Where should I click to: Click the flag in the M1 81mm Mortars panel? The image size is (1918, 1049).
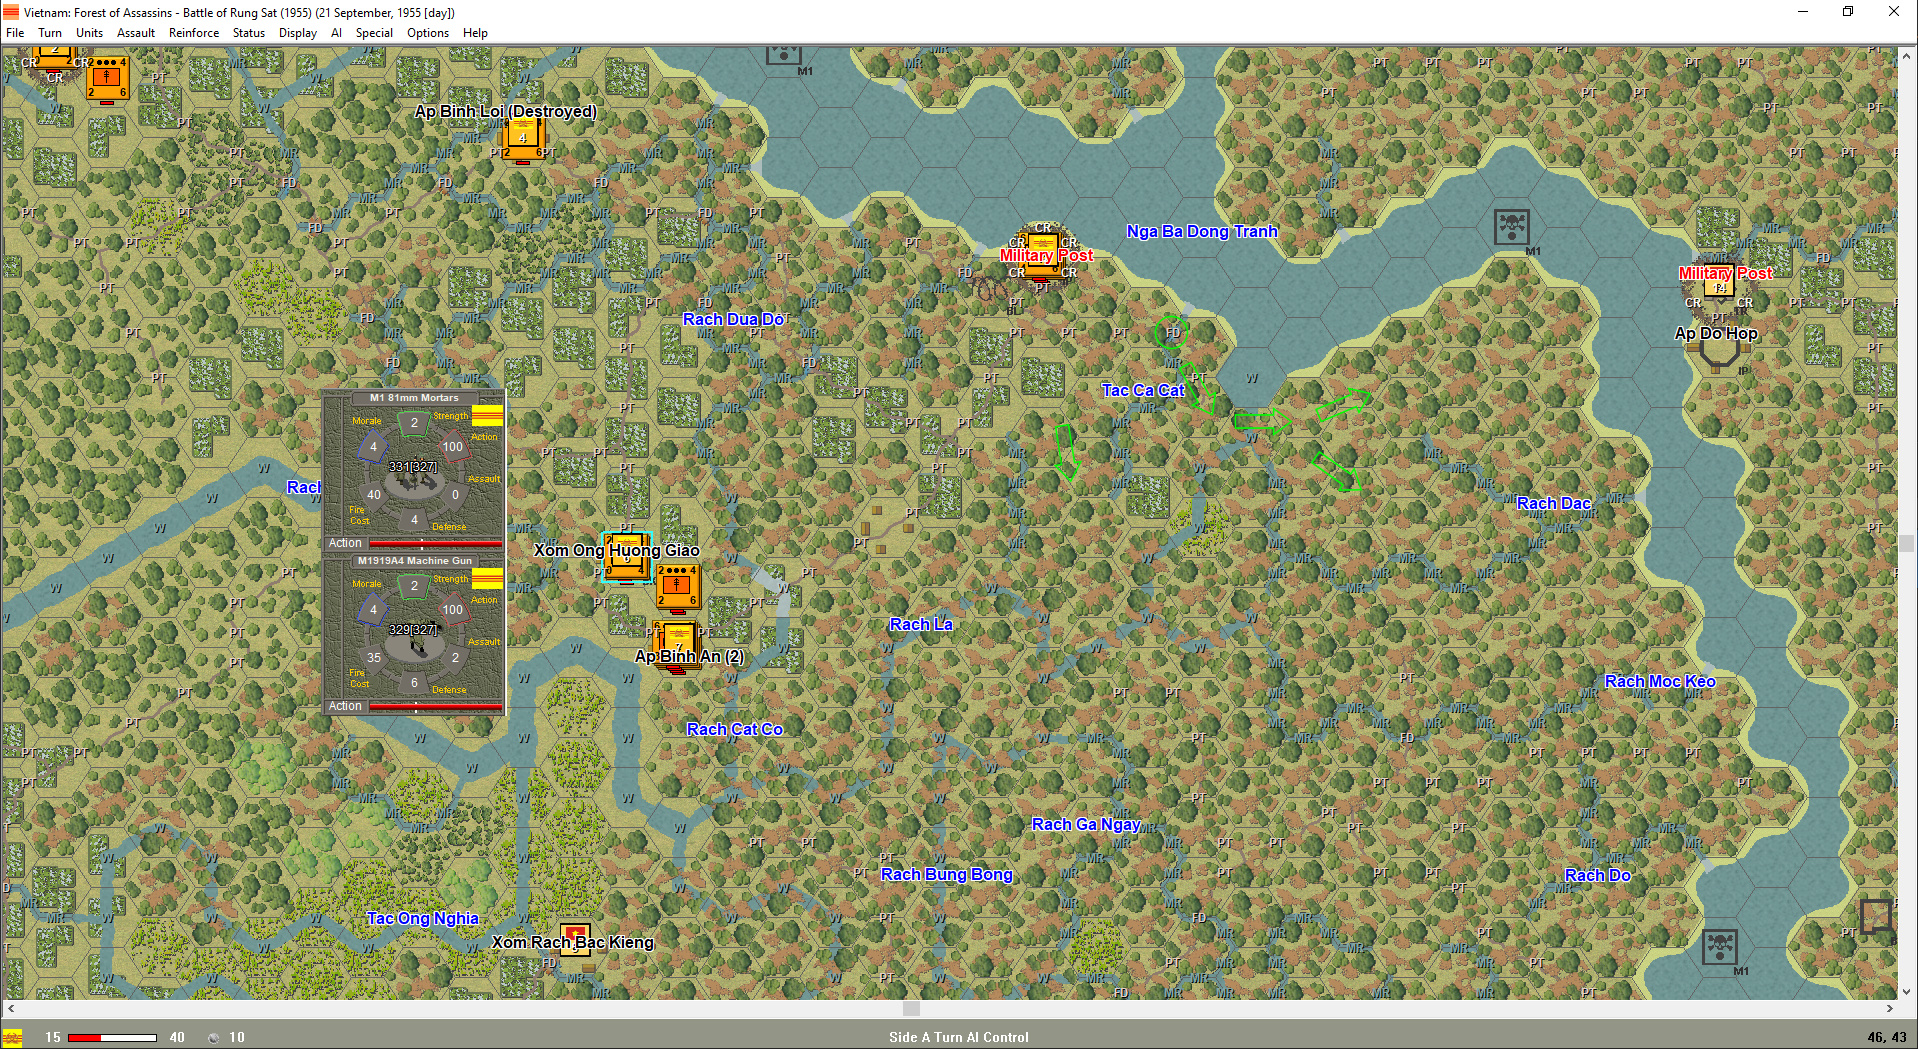click(x=487, y=416)
